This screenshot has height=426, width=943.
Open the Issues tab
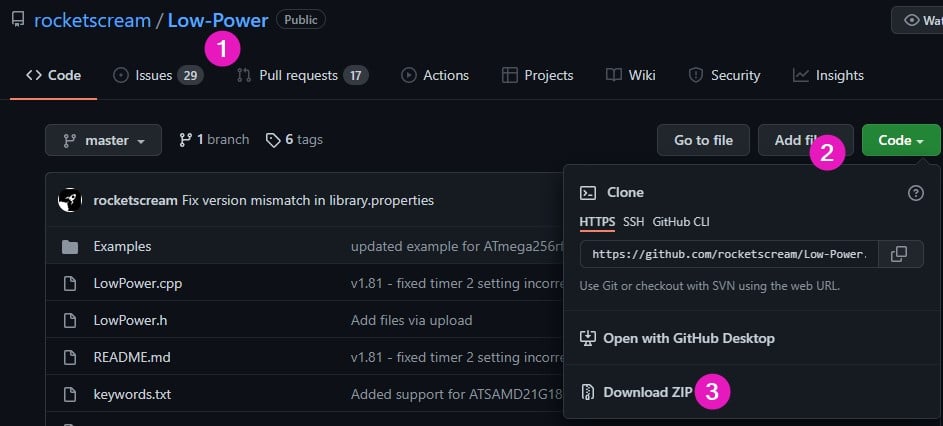pyautogui.click(x=158, y=75)
